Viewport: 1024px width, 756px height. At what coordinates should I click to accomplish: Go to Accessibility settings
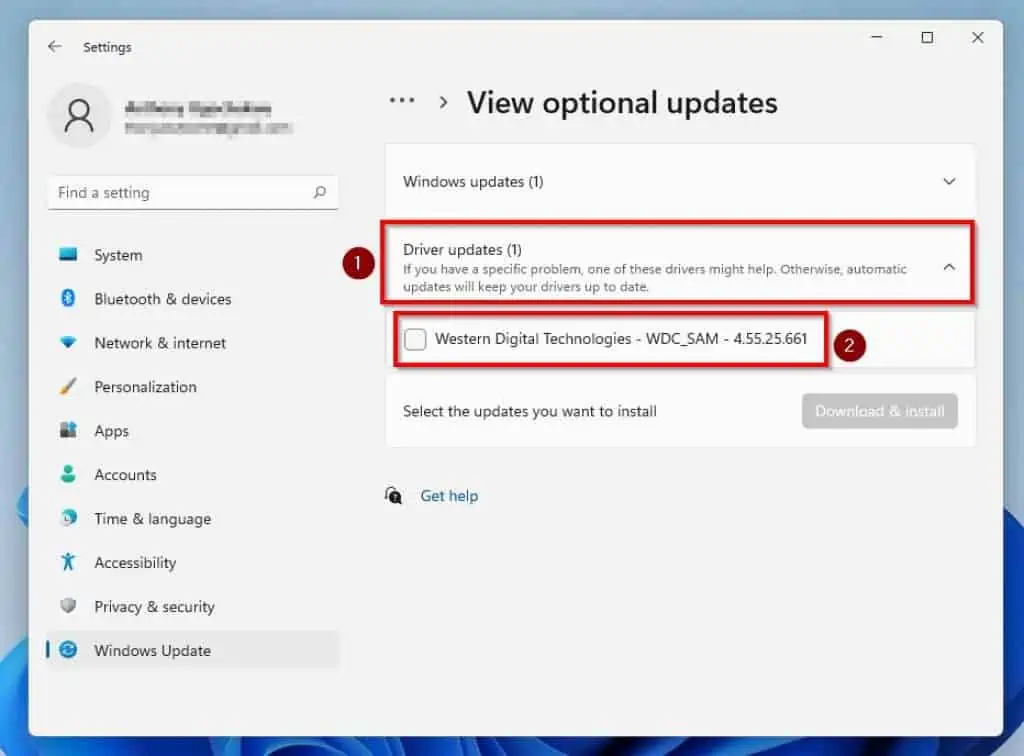(x=193, y=562)
